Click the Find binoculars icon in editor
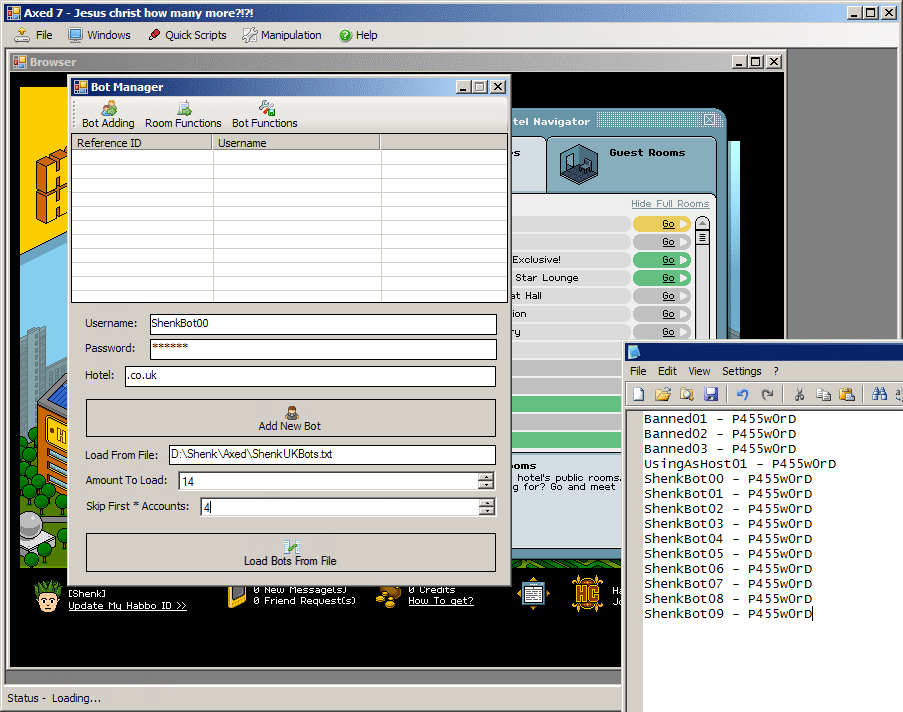 (879, 395)
